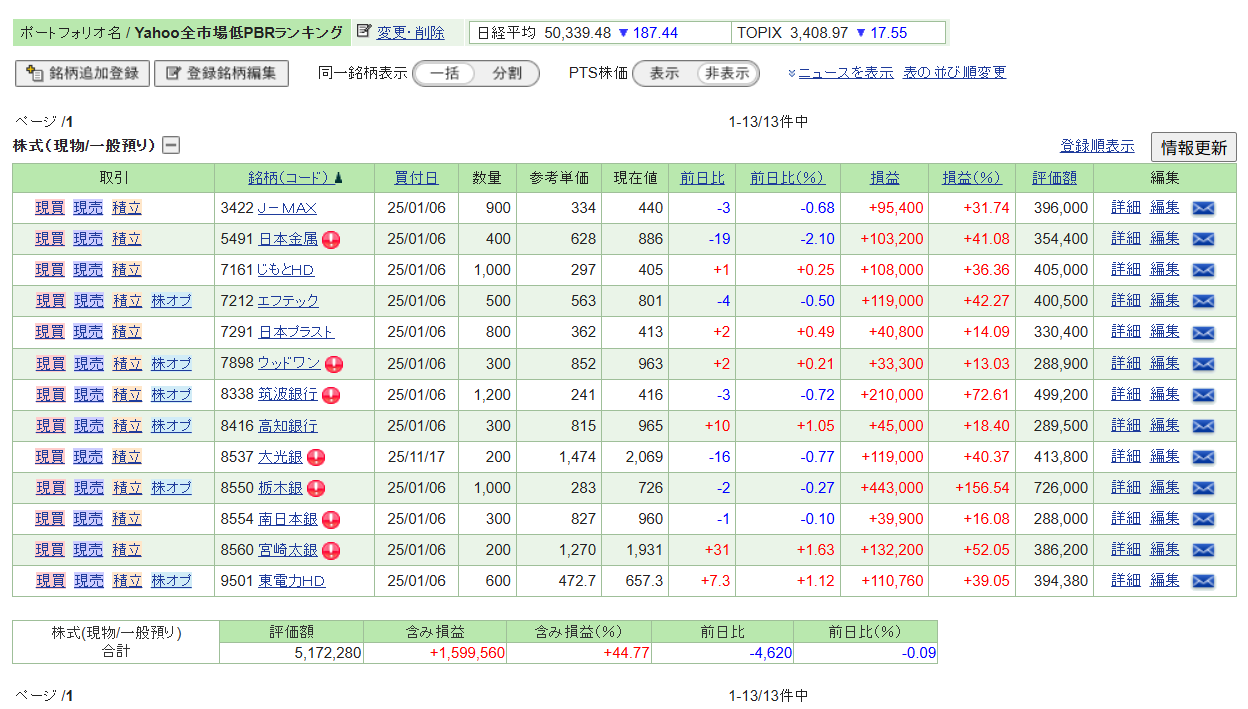The height and width of the screenshot is (709, 1248).
Task: Open the mail alert icon for 東電力HD
Action: coord(1203,581)
